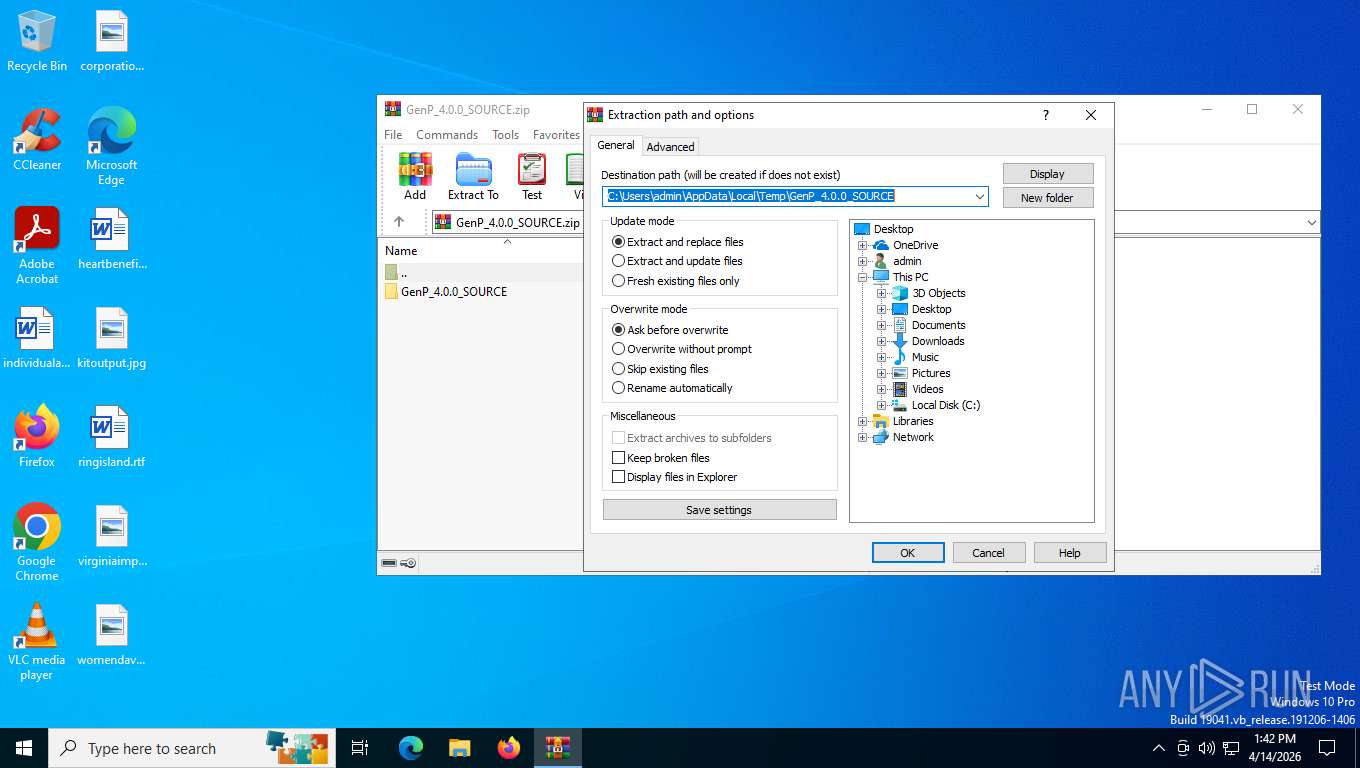Collapse the This PC tree node
The width and height of the screenshot is (1360, 768).
pyautogui.click(x=862, y=277)
